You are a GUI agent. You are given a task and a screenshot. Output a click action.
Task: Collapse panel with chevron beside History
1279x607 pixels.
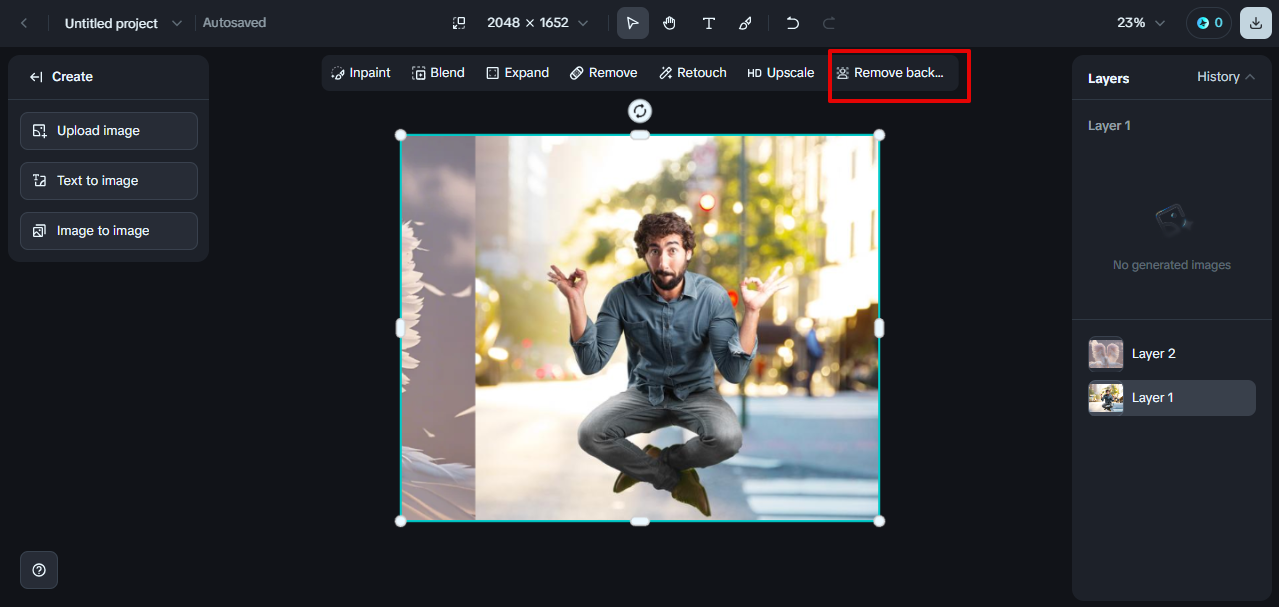[1250, 77]
